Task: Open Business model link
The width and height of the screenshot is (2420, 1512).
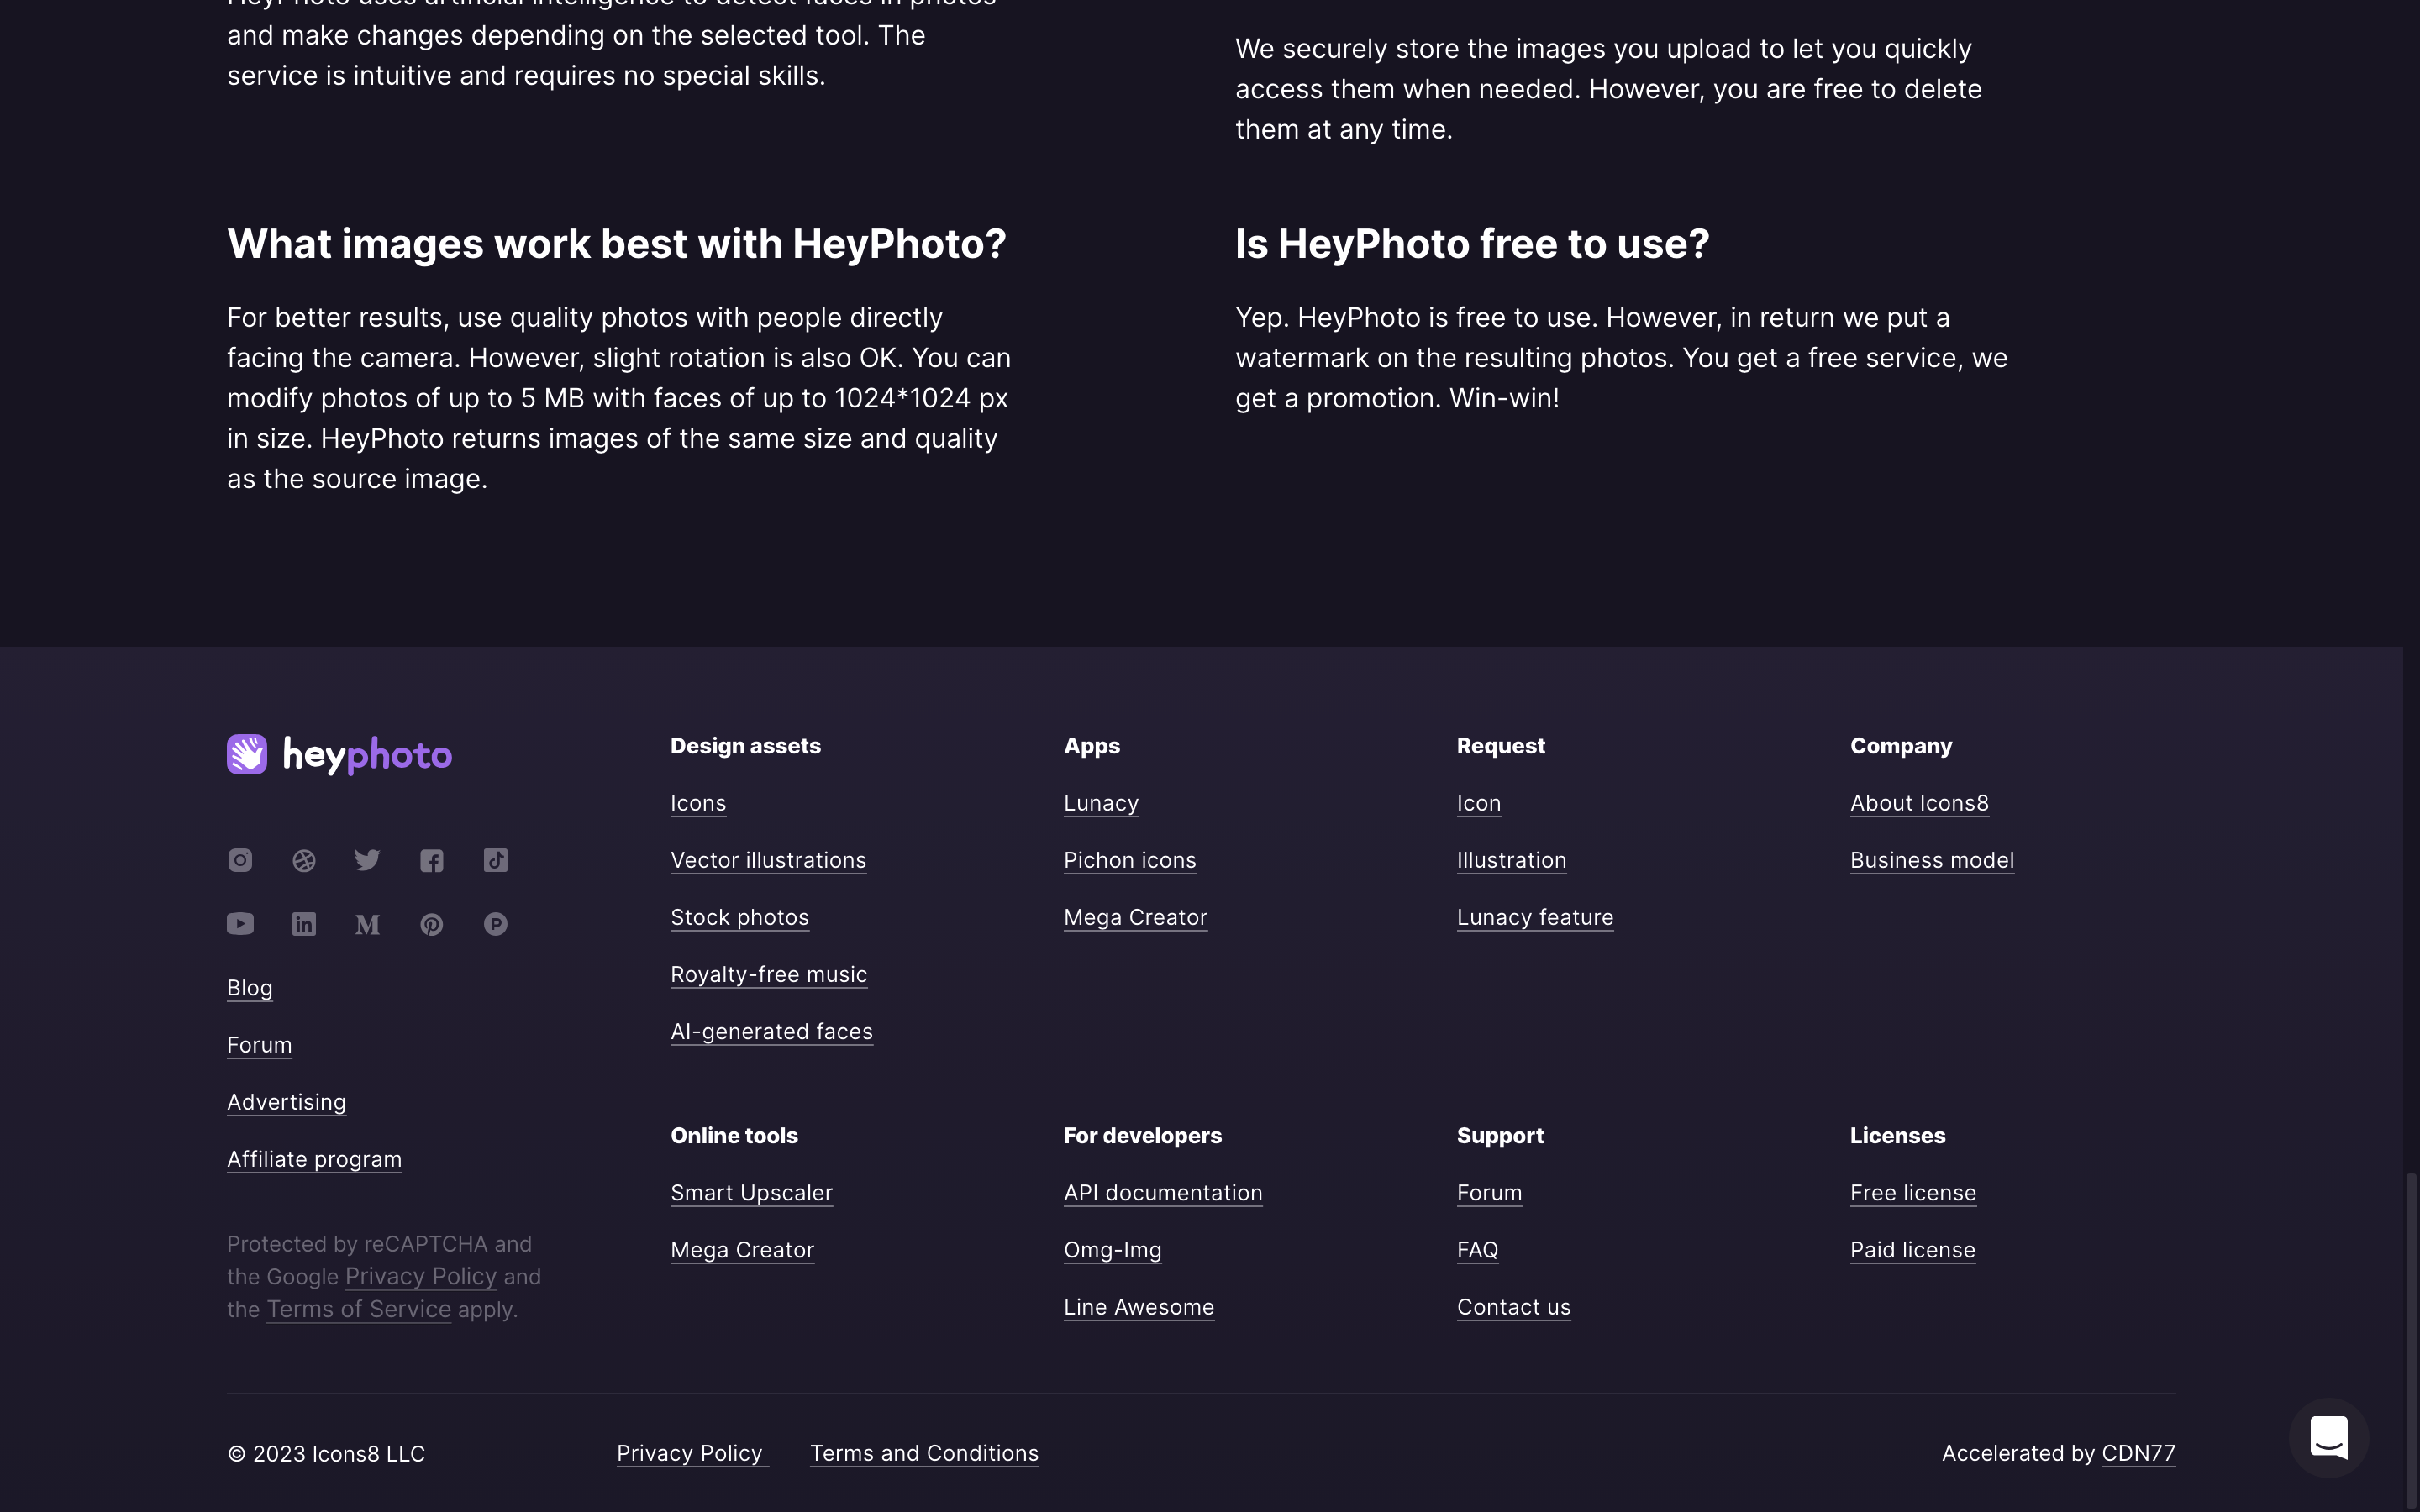Action: pyautogui.click(x=1932, y=860)
